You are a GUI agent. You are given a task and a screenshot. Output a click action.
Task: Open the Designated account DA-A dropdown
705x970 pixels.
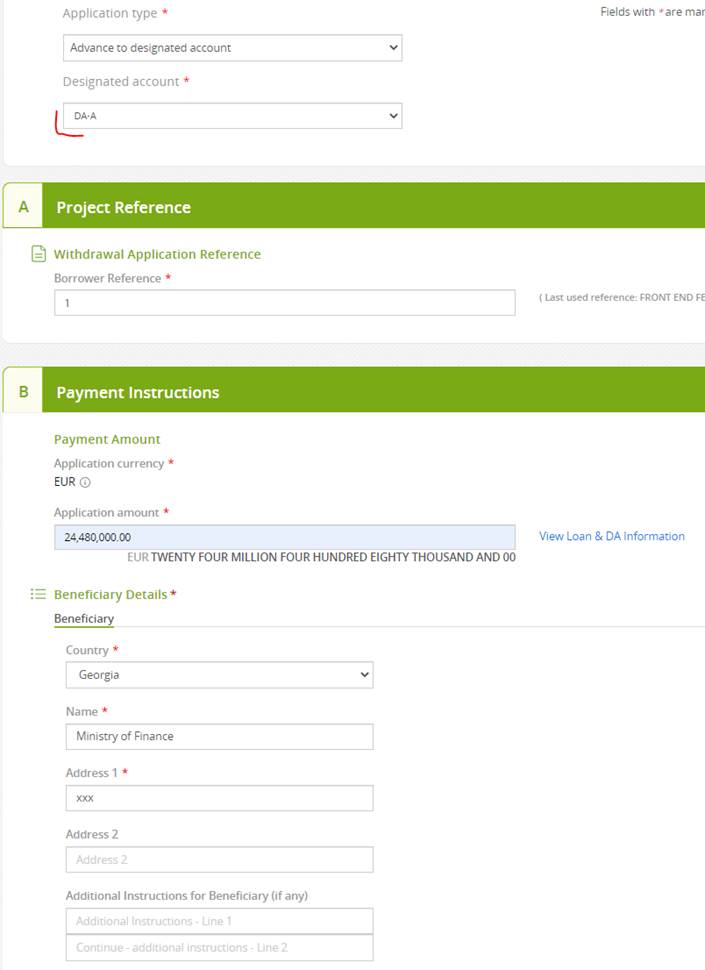232,116
